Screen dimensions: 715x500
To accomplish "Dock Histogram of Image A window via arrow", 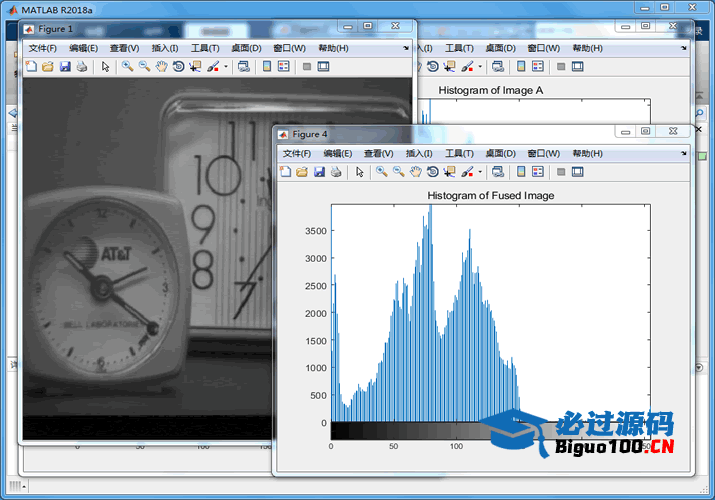I will (684, 48).
